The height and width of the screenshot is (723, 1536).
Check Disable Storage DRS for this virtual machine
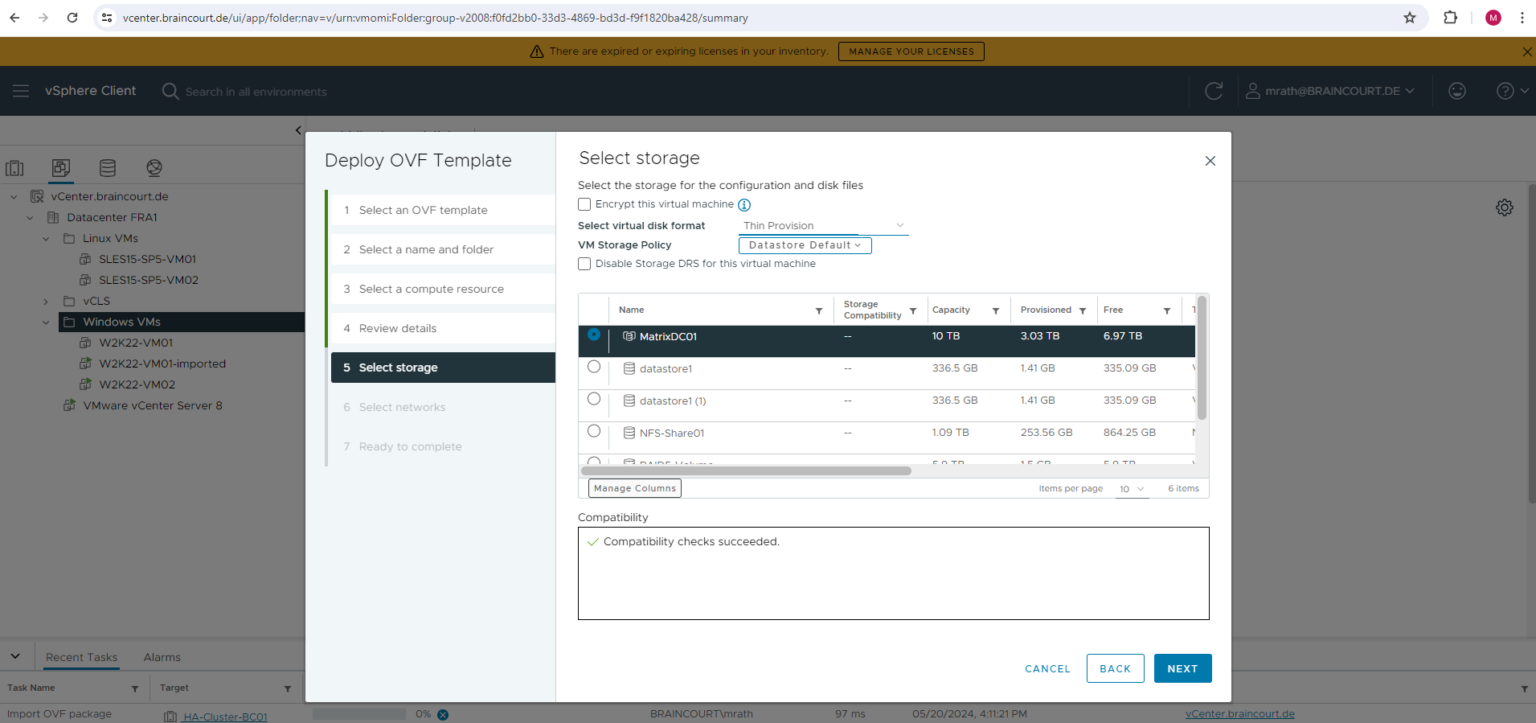(x=584, y=263)
